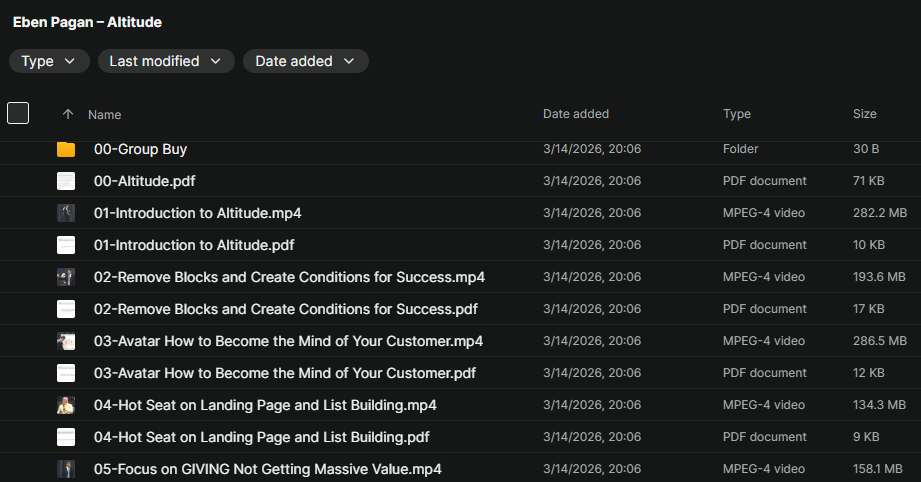
Task: Open 02-Remove Blocks and Create Conditions pdf name
Action: [285, 309]
